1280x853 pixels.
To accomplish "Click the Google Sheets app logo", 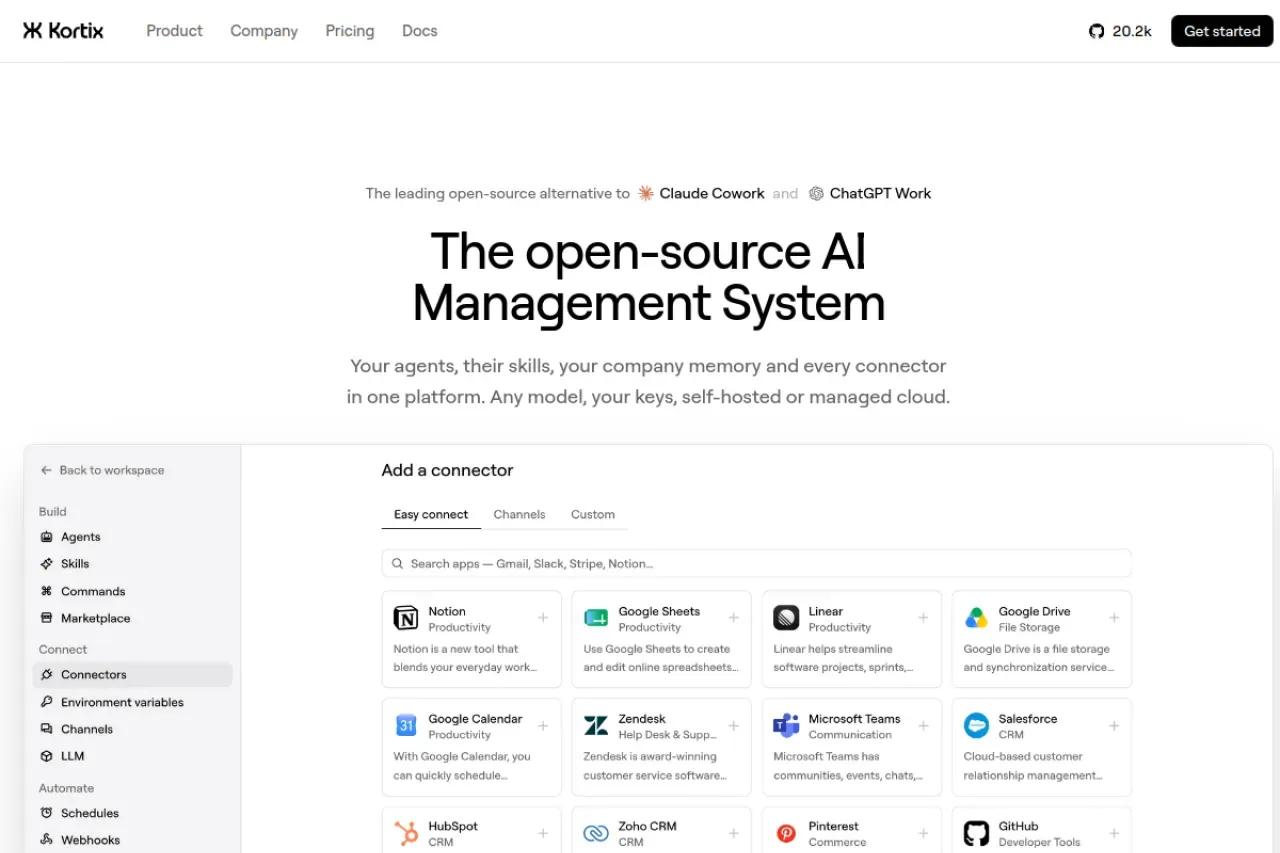I will pos(596,618).
